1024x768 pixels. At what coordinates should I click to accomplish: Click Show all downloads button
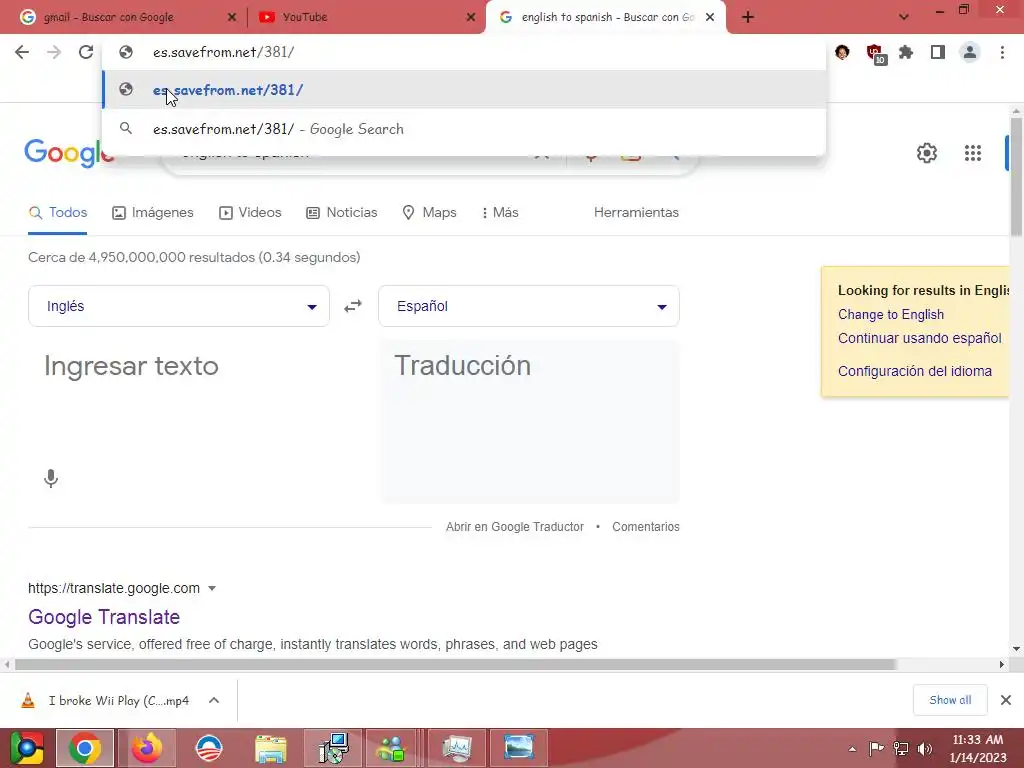pos(950,700)
